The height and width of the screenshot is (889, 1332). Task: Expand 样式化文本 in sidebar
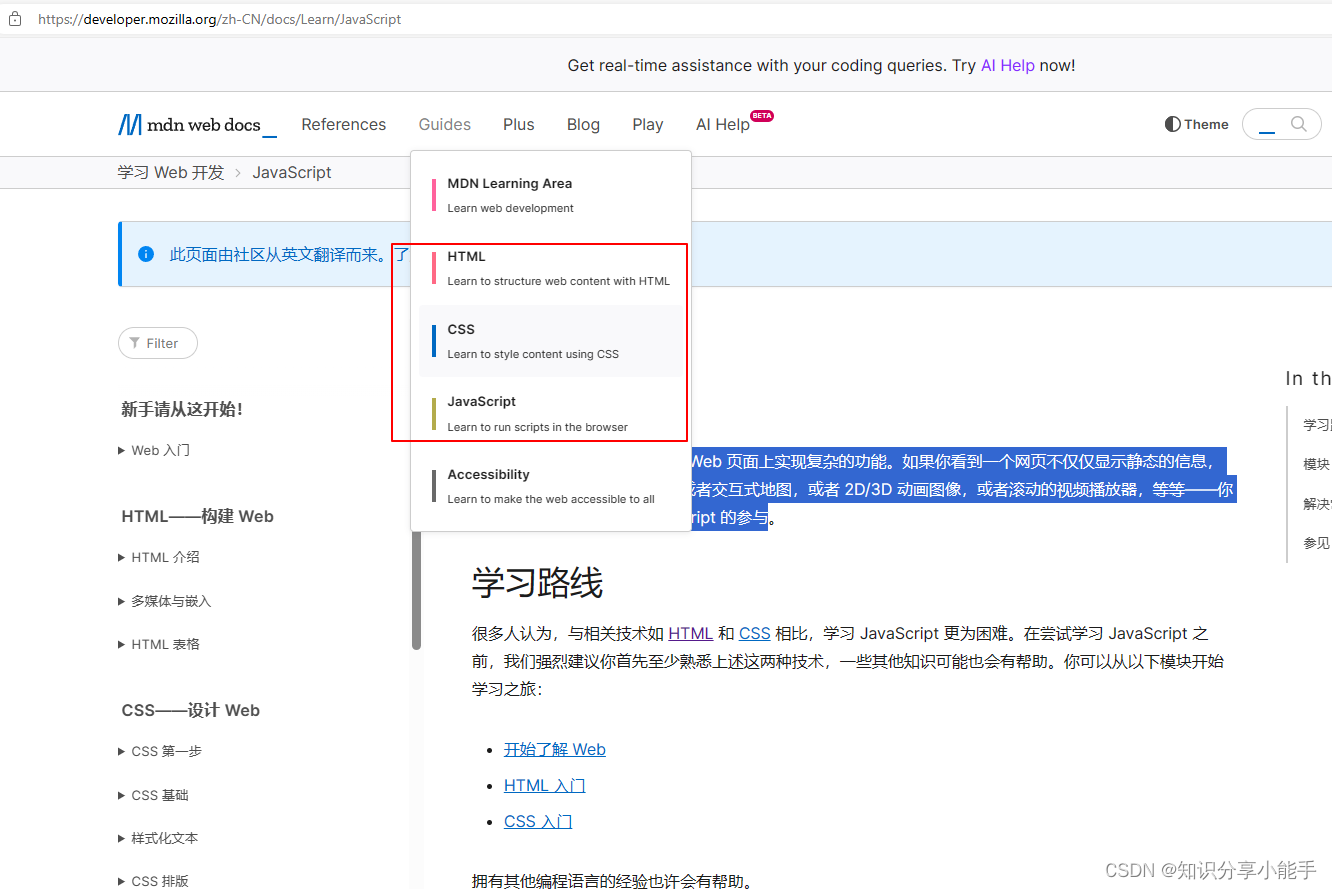click(158, 838)
